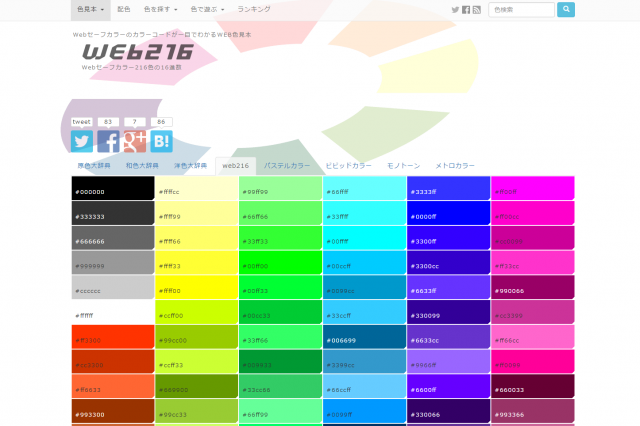Click the 86 Hatena bookmark count
The image size is (640, 426).
(x=161, y=122)
